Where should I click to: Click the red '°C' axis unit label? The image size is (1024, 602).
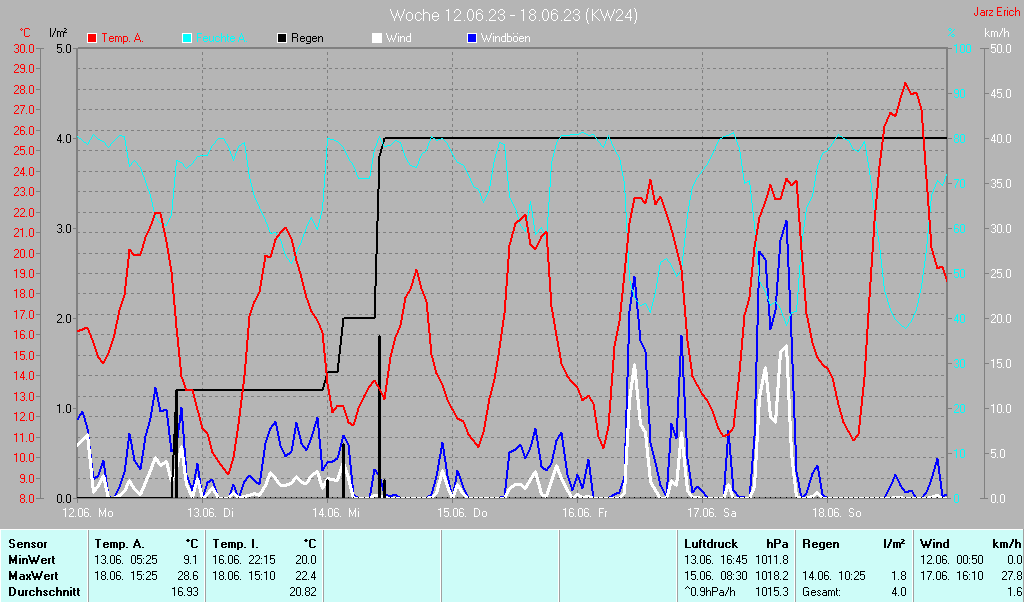25,33
